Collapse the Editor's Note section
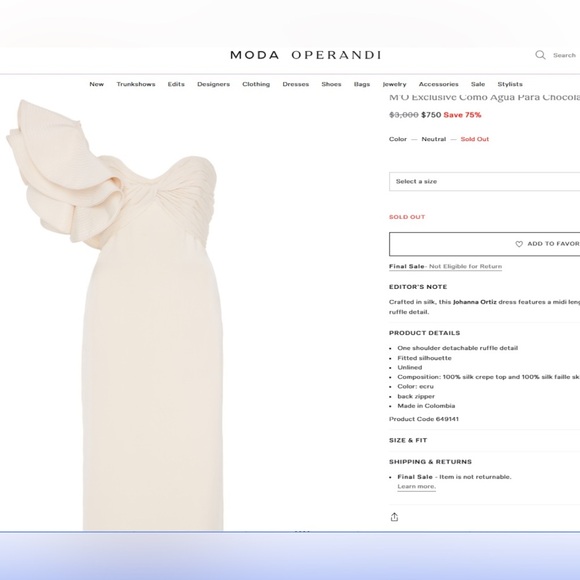Screen dimensions: 580x580 pyautogui.click(x=418, y=287)
